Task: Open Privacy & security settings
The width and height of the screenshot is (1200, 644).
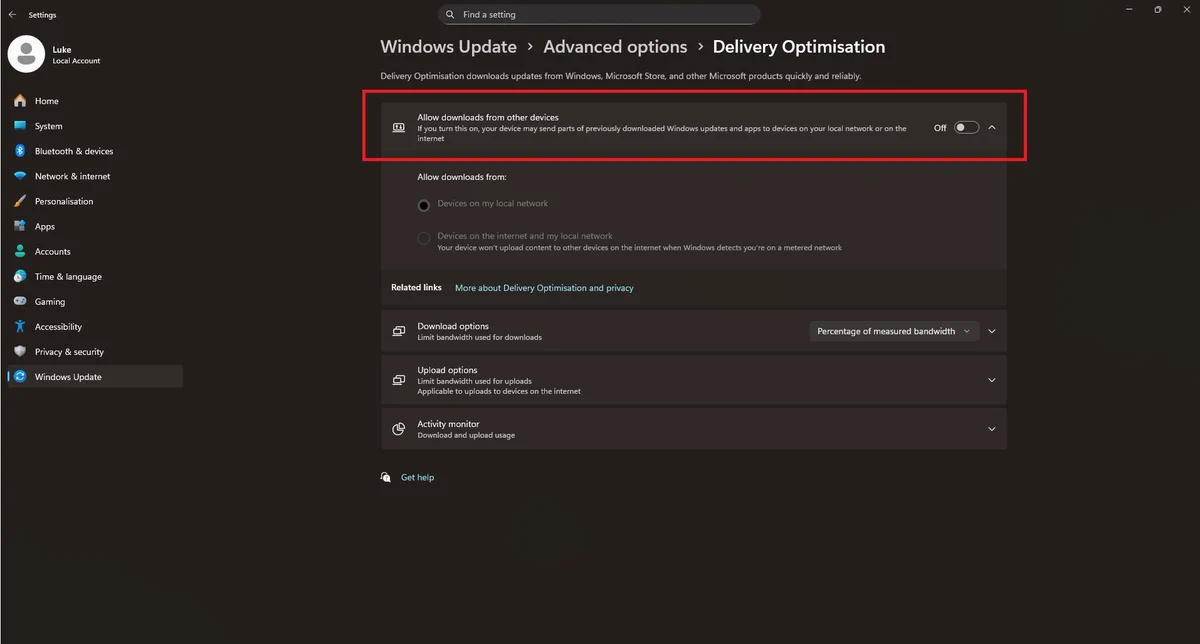Action: pyautogui.click(x=94, y=351)
